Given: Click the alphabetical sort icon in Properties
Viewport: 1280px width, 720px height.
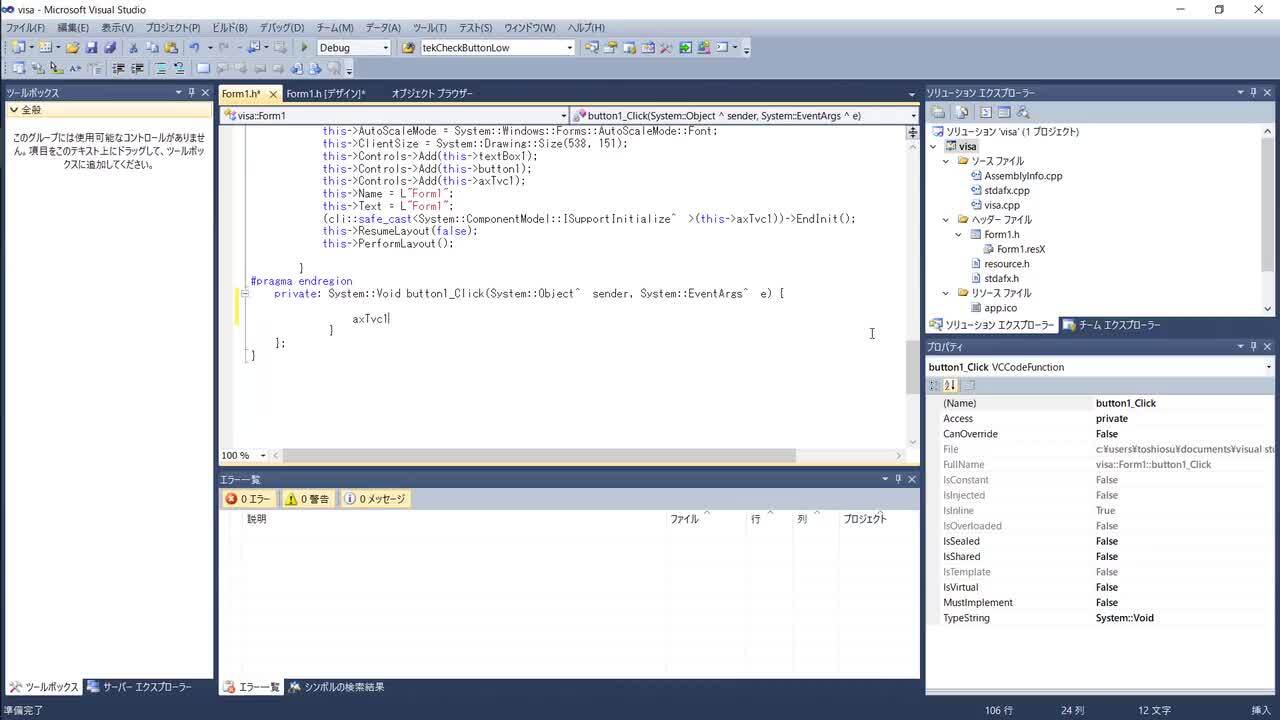Looking at the screenshot, I should point(950,385).
